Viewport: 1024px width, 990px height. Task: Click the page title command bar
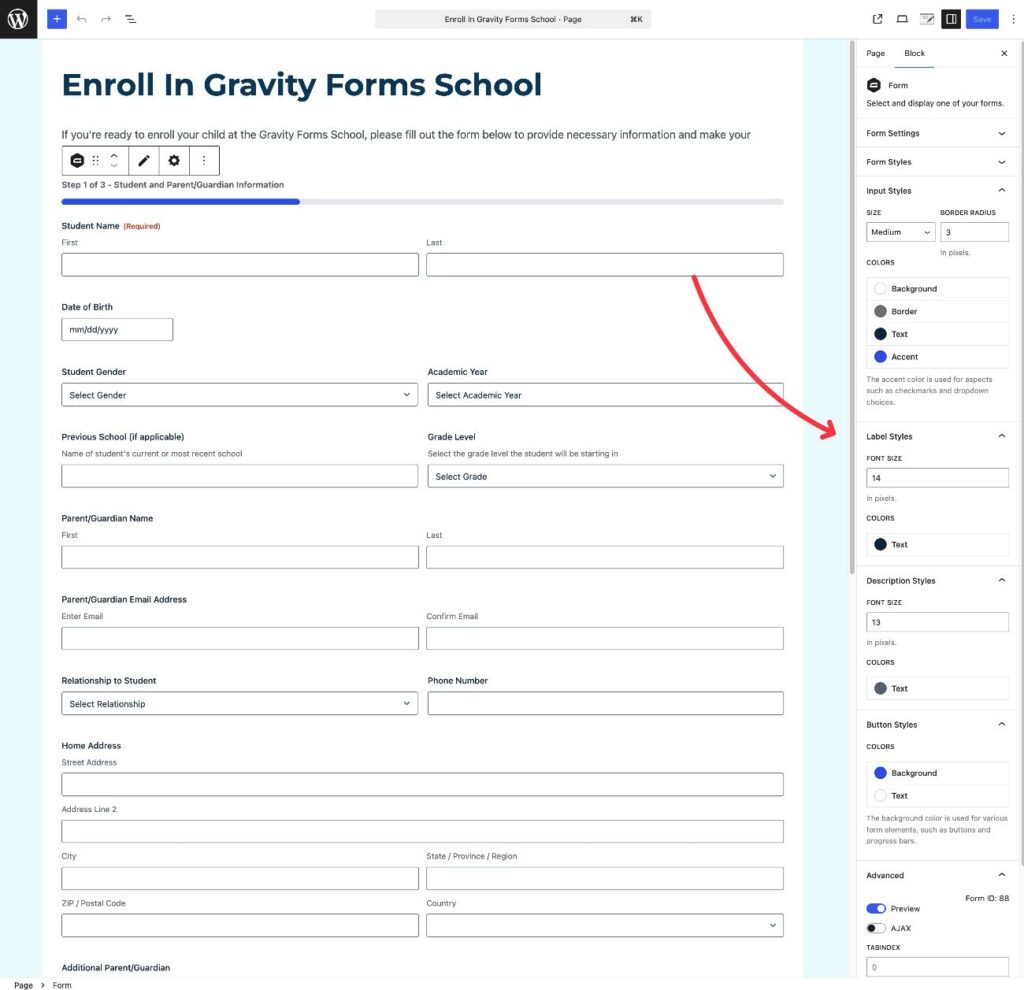[513, 19]
